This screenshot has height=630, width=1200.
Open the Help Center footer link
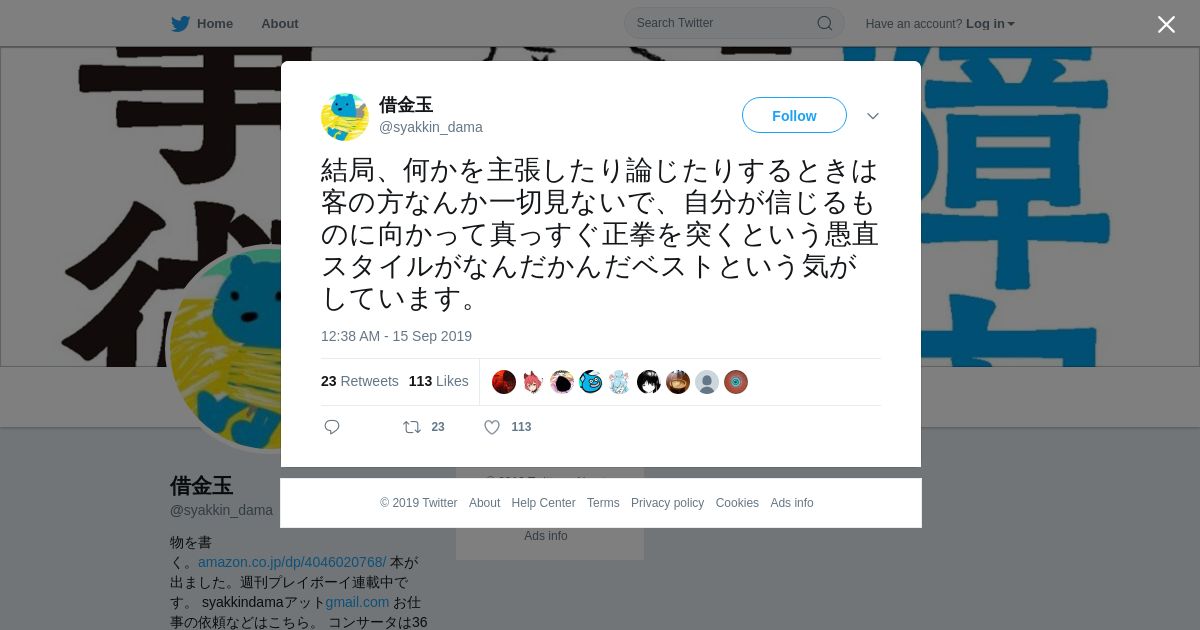point(543,503)
